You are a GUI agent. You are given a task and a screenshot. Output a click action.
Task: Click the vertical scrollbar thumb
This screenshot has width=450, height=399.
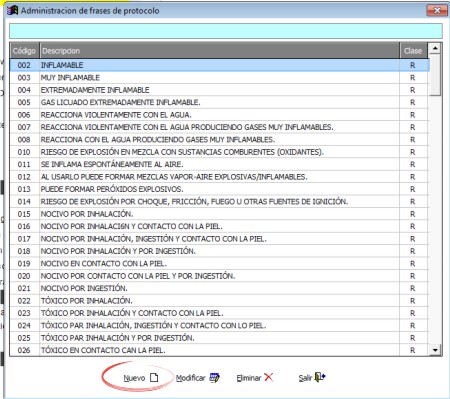[x=435, y=75]
